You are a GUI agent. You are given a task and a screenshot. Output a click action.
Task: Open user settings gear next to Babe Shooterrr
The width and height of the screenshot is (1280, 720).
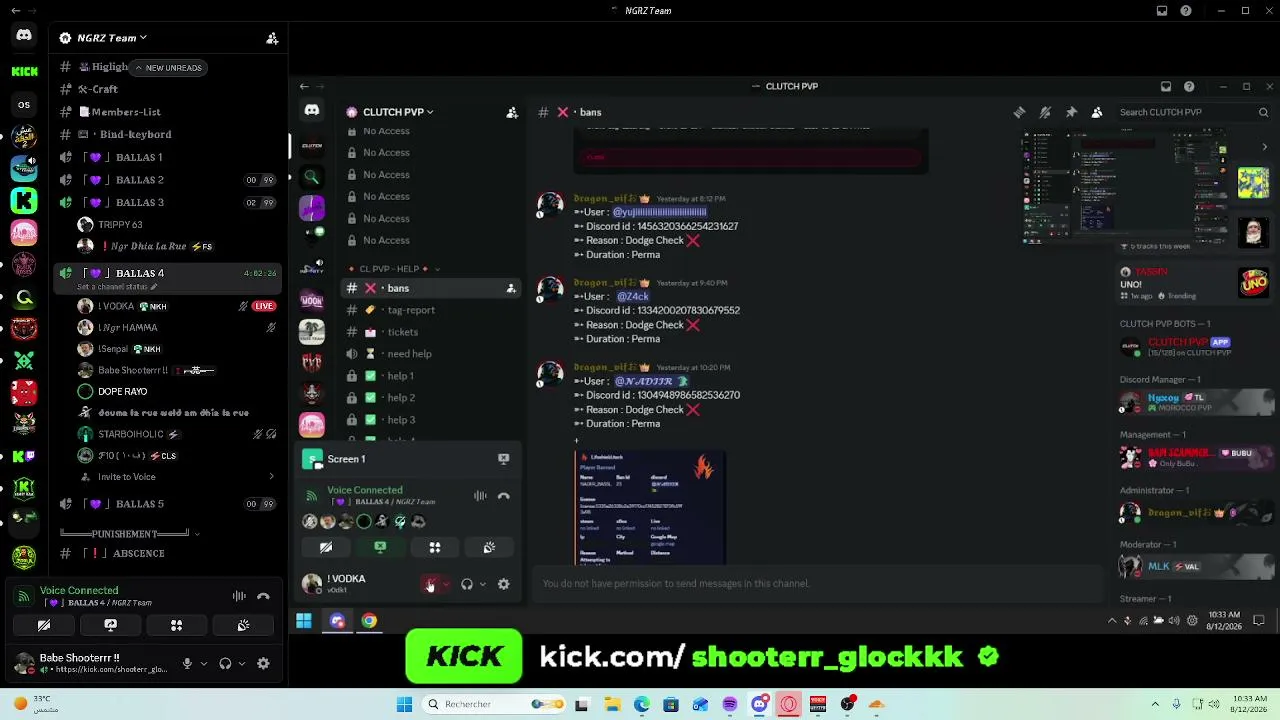[x=263, y=663]
